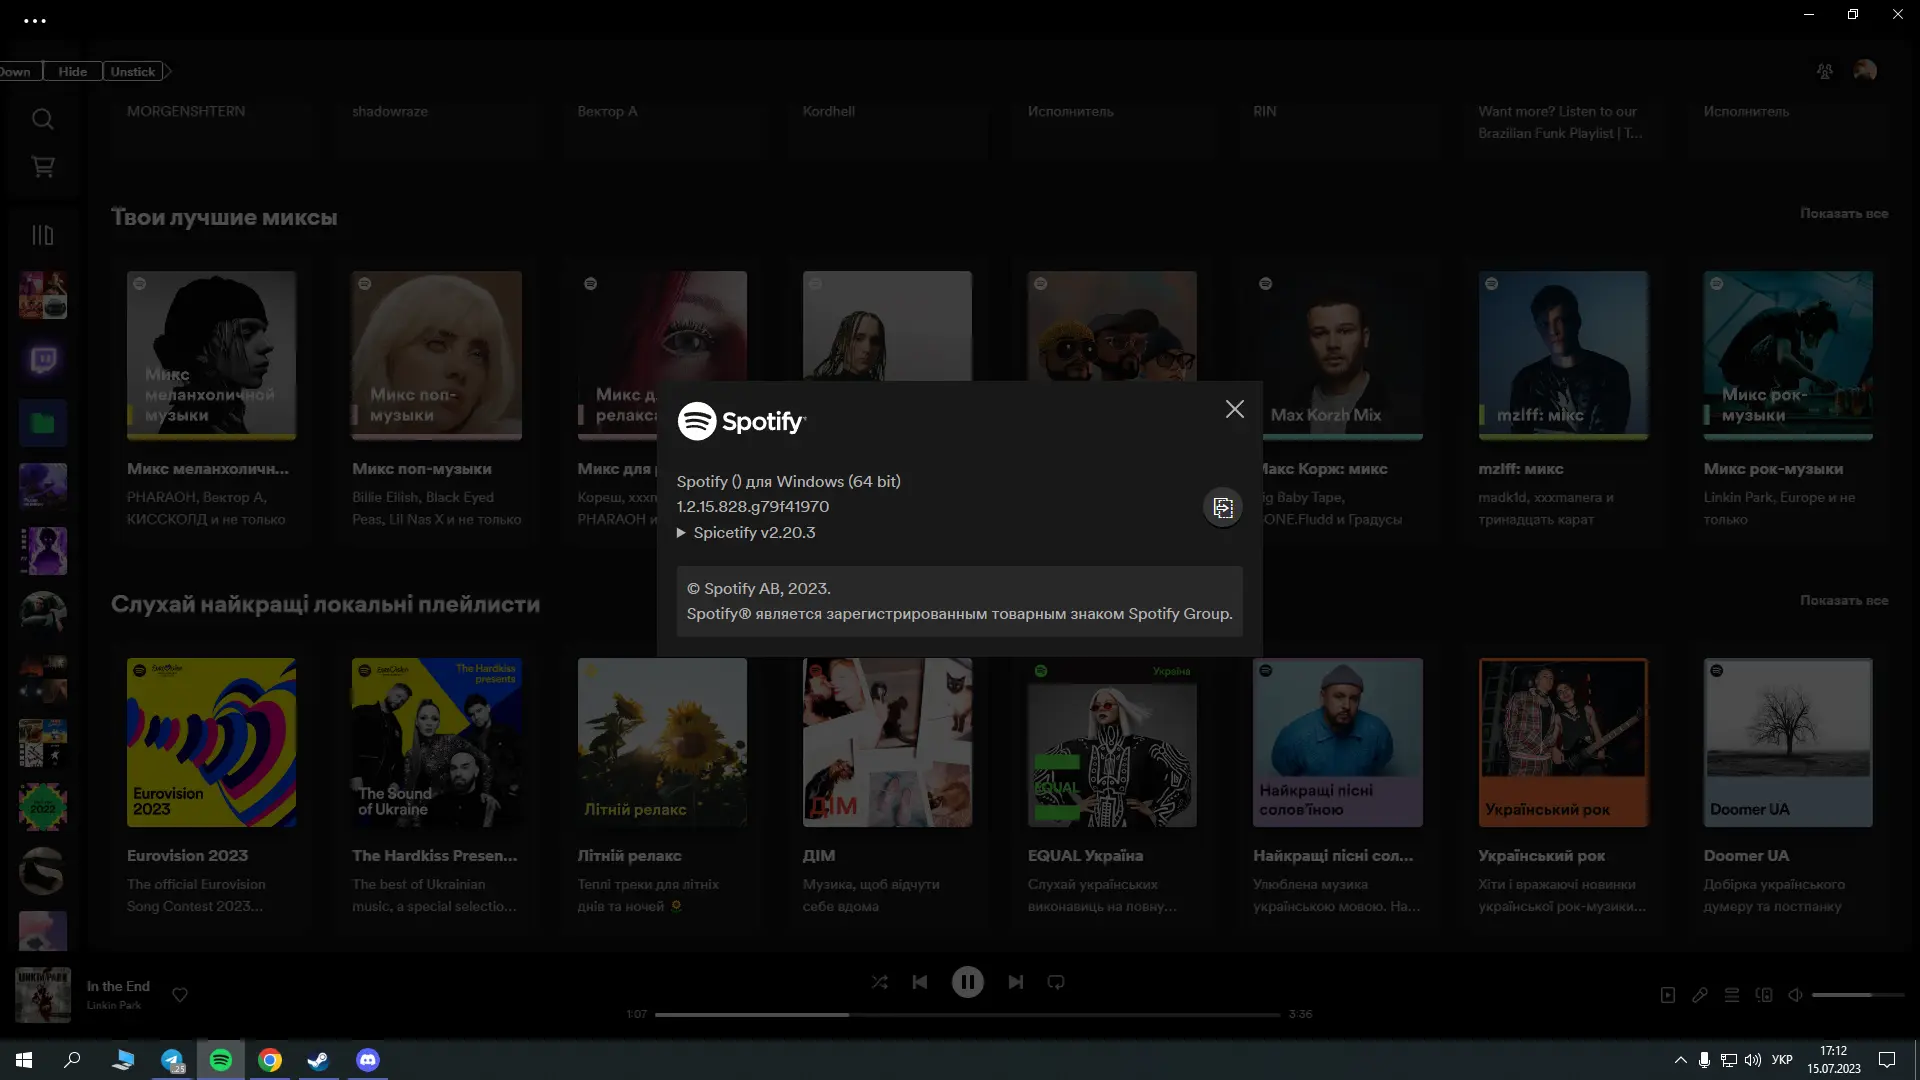Switch УКР keyboard language

[x=1782, y=1060]
